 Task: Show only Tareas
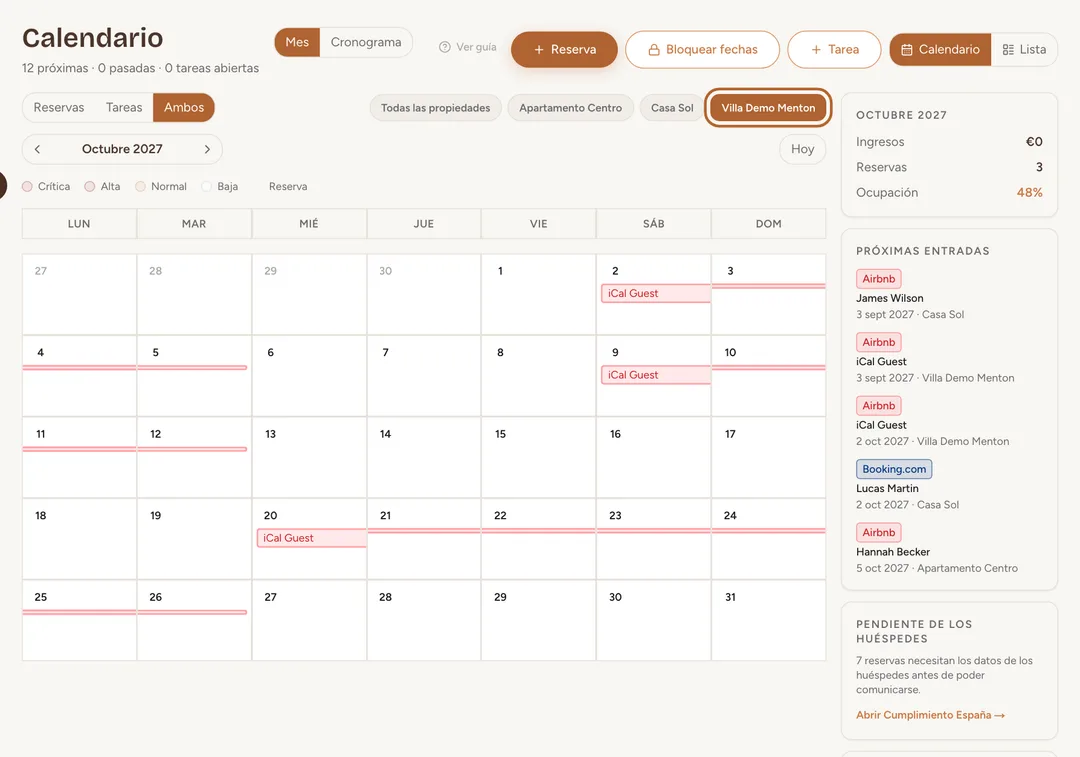(x=124, y=107)
